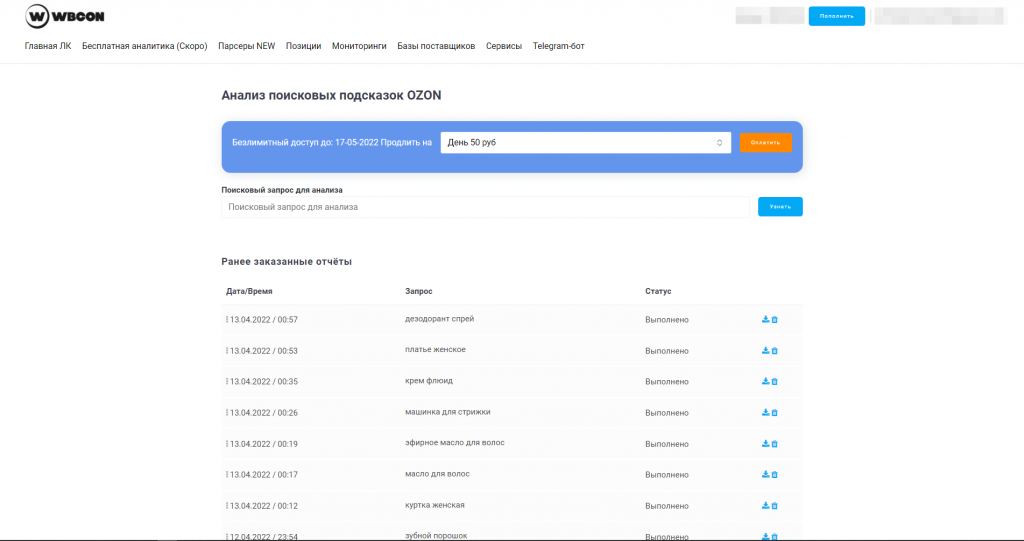Open Мониторинги menu item
Viewport: 1024px width, 541px height.
click(x=359, y=46)
